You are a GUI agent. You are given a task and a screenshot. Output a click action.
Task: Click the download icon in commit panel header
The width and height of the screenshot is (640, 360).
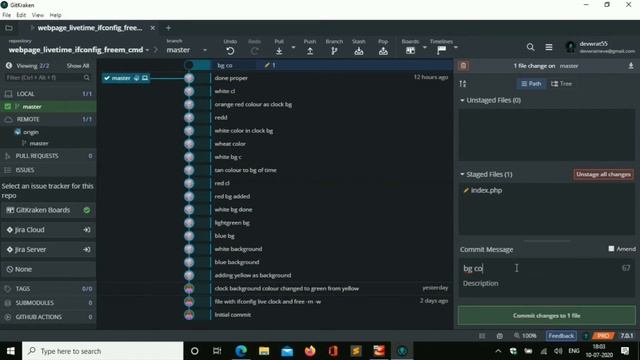pos(631,66)
